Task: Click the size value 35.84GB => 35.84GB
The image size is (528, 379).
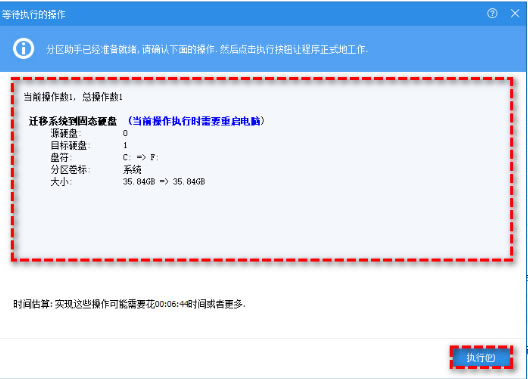Action: pos(164,182)
